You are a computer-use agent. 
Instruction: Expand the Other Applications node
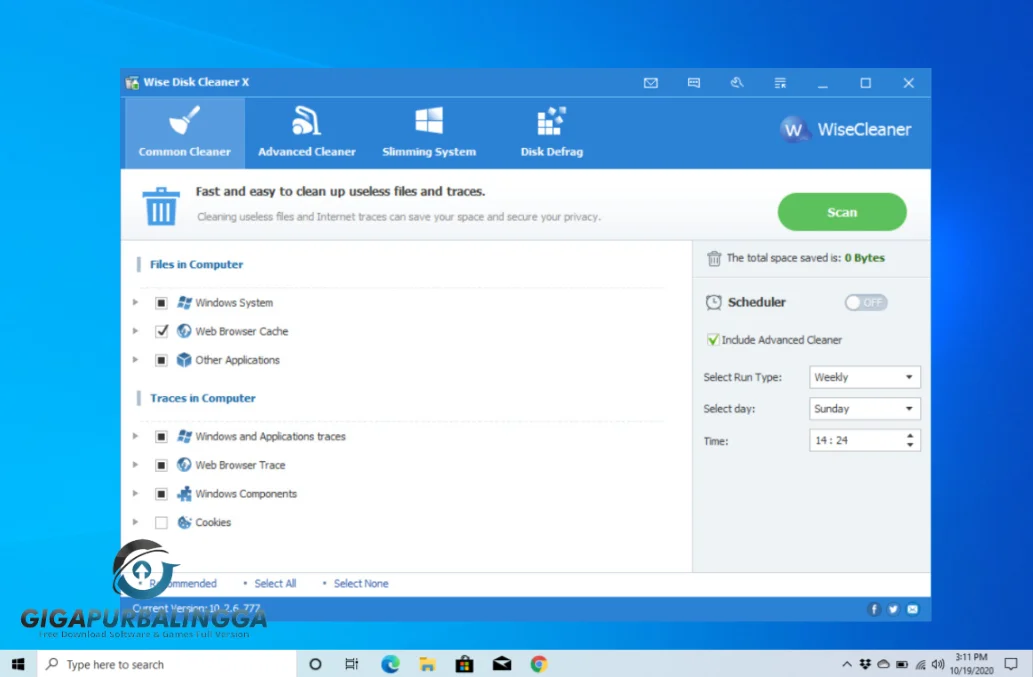(x=135, y=360)
